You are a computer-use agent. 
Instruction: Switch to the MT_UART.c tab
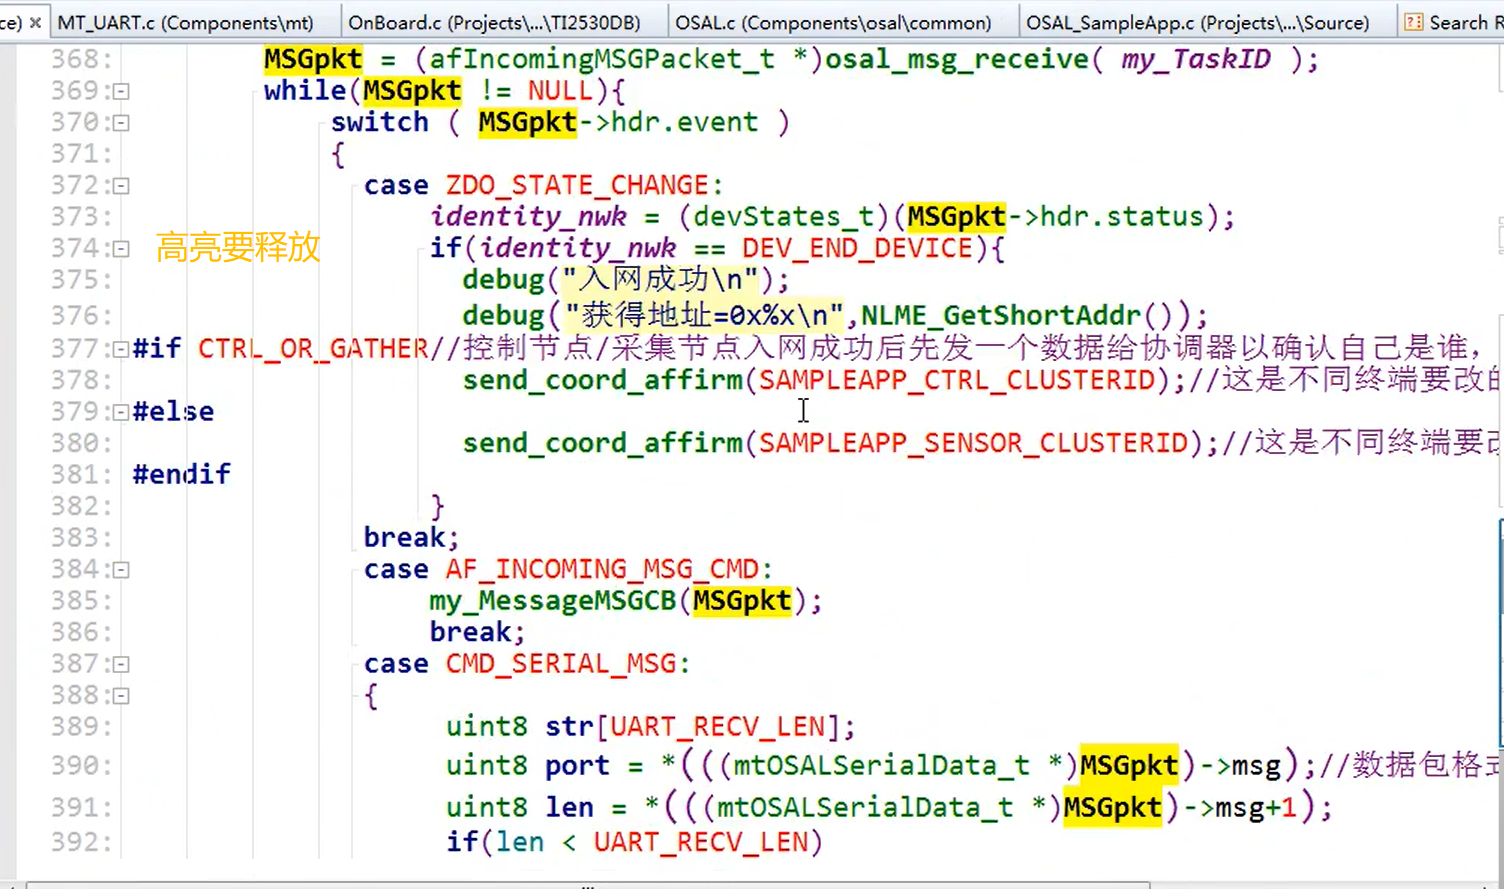coord(185,22)
